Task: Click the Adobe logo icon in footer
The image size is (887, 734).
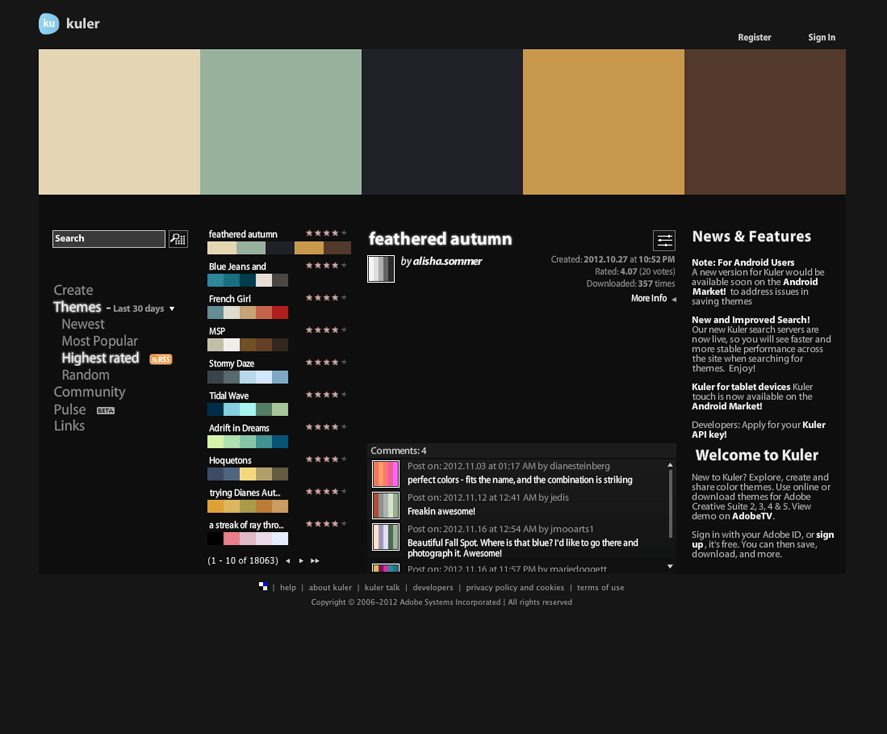Action: coord(263,586)
